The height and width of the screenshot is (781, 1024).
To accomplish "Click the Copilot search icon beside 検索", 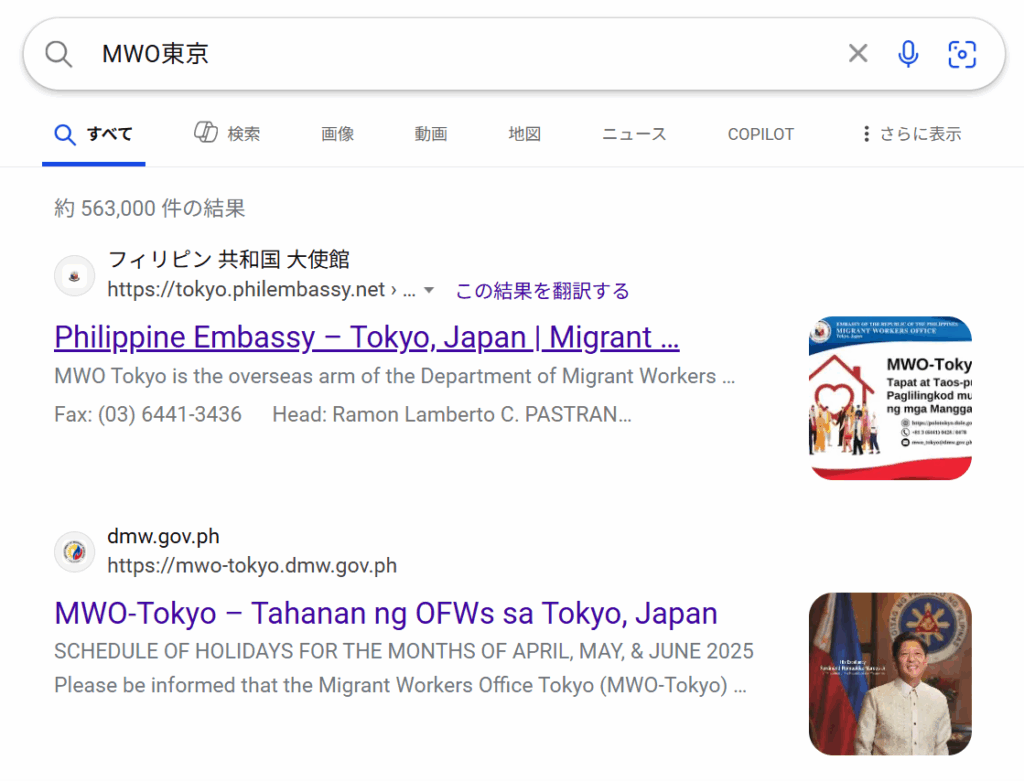I will pyautogui.click(x=206, y=133).
